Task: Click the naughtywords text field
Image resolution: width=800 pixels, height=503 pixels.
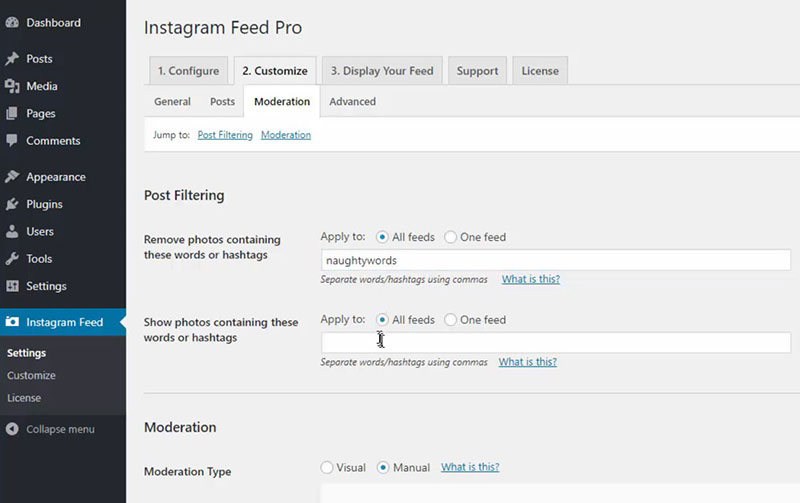Action: click(555, 260)
